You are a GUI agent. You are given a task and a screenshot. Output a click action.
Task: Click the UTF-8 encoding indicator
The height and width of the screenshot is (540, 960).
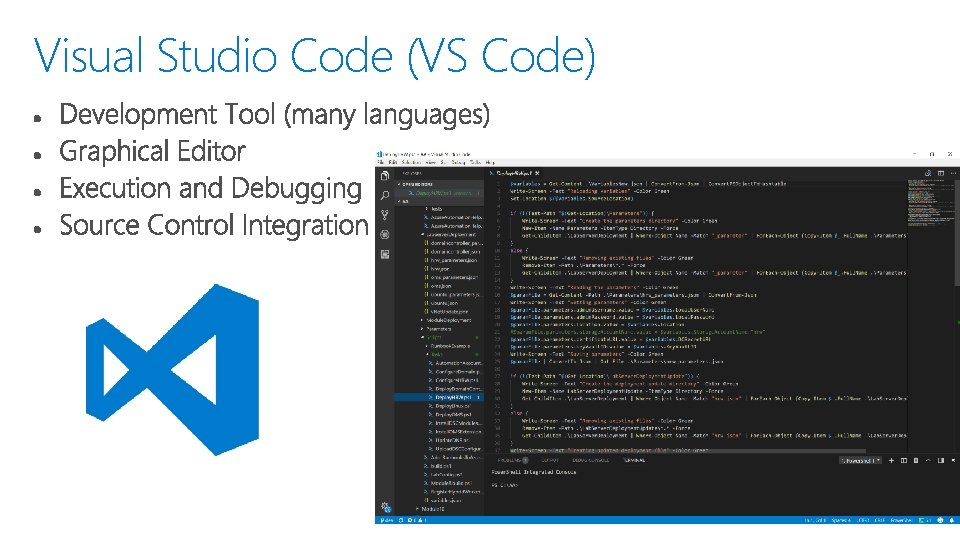863,520
